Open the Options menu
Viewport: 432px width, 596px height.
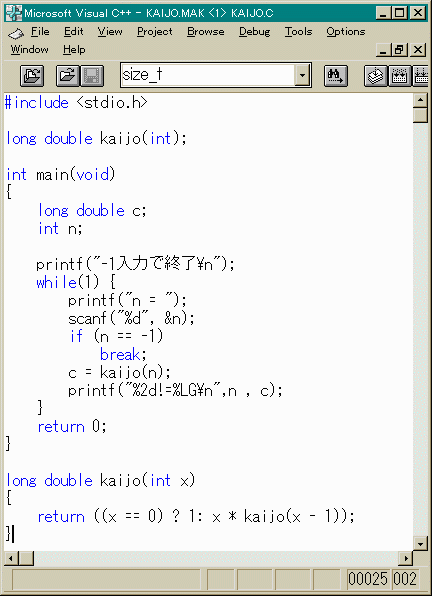pyautogui.click(x=346, y=32)
